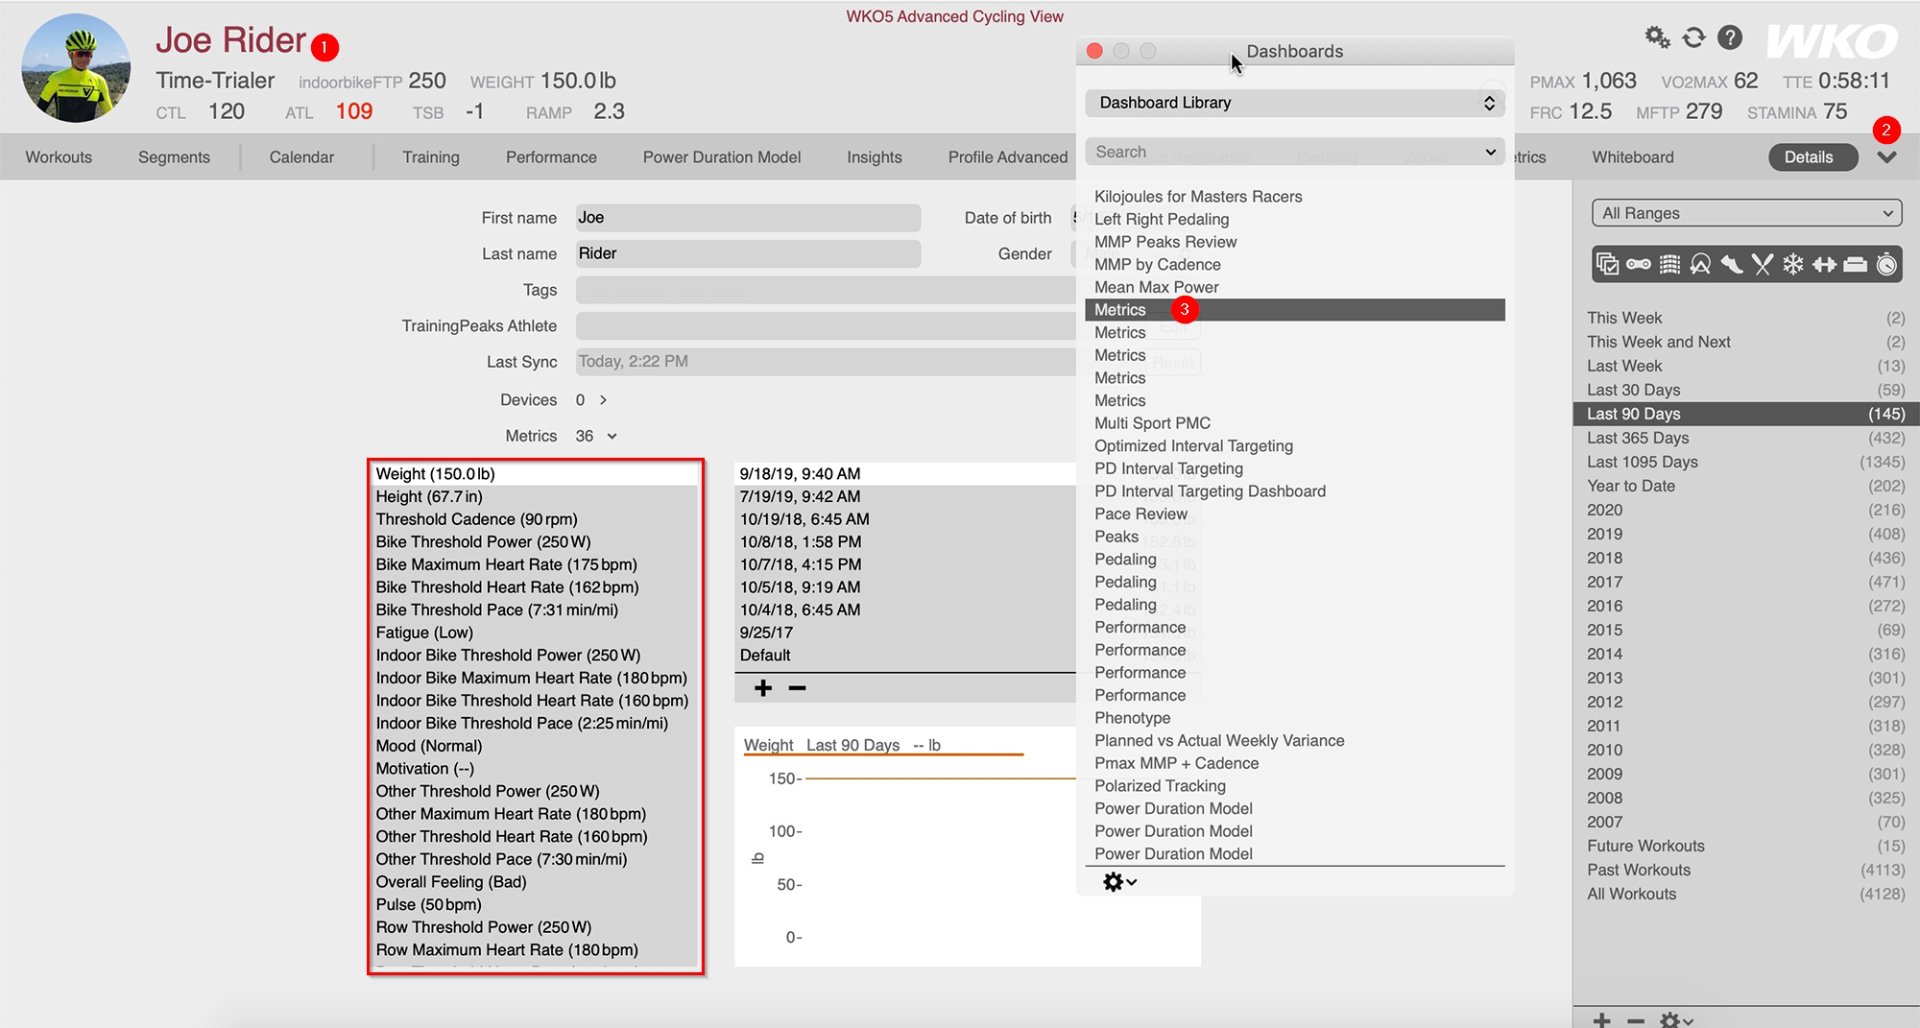
Task: Select Multi Sport PMC in the Dashboards list
Action: (1151, 423)
